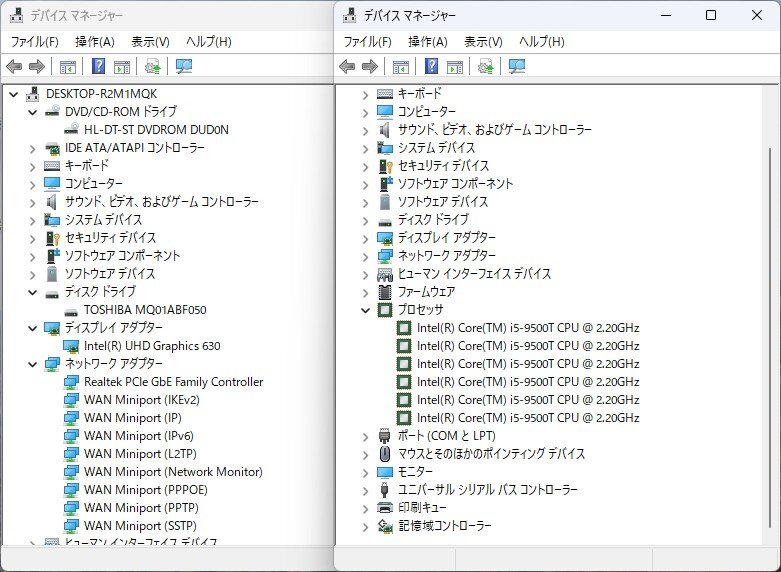Open ヘルプ(H) menu in left window
This screenshot has width=781, height=572.
tap(209, 41)
